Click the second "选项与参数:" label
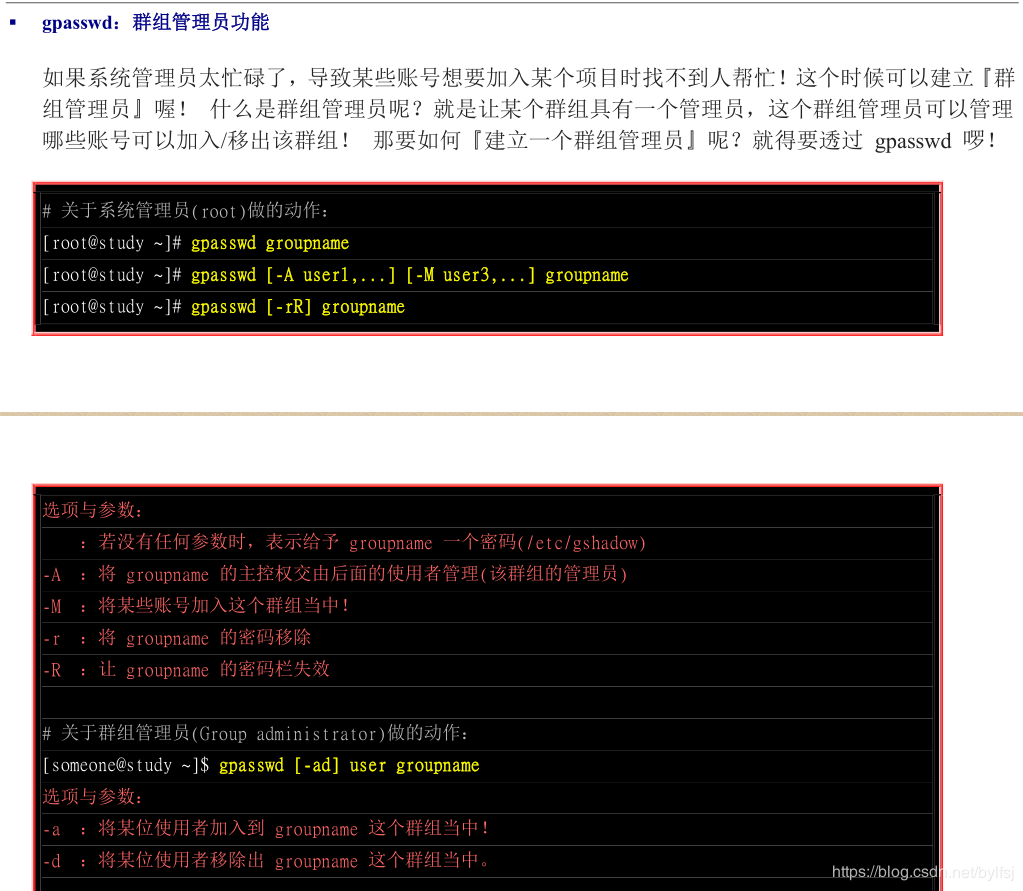 tap(93, 797)
